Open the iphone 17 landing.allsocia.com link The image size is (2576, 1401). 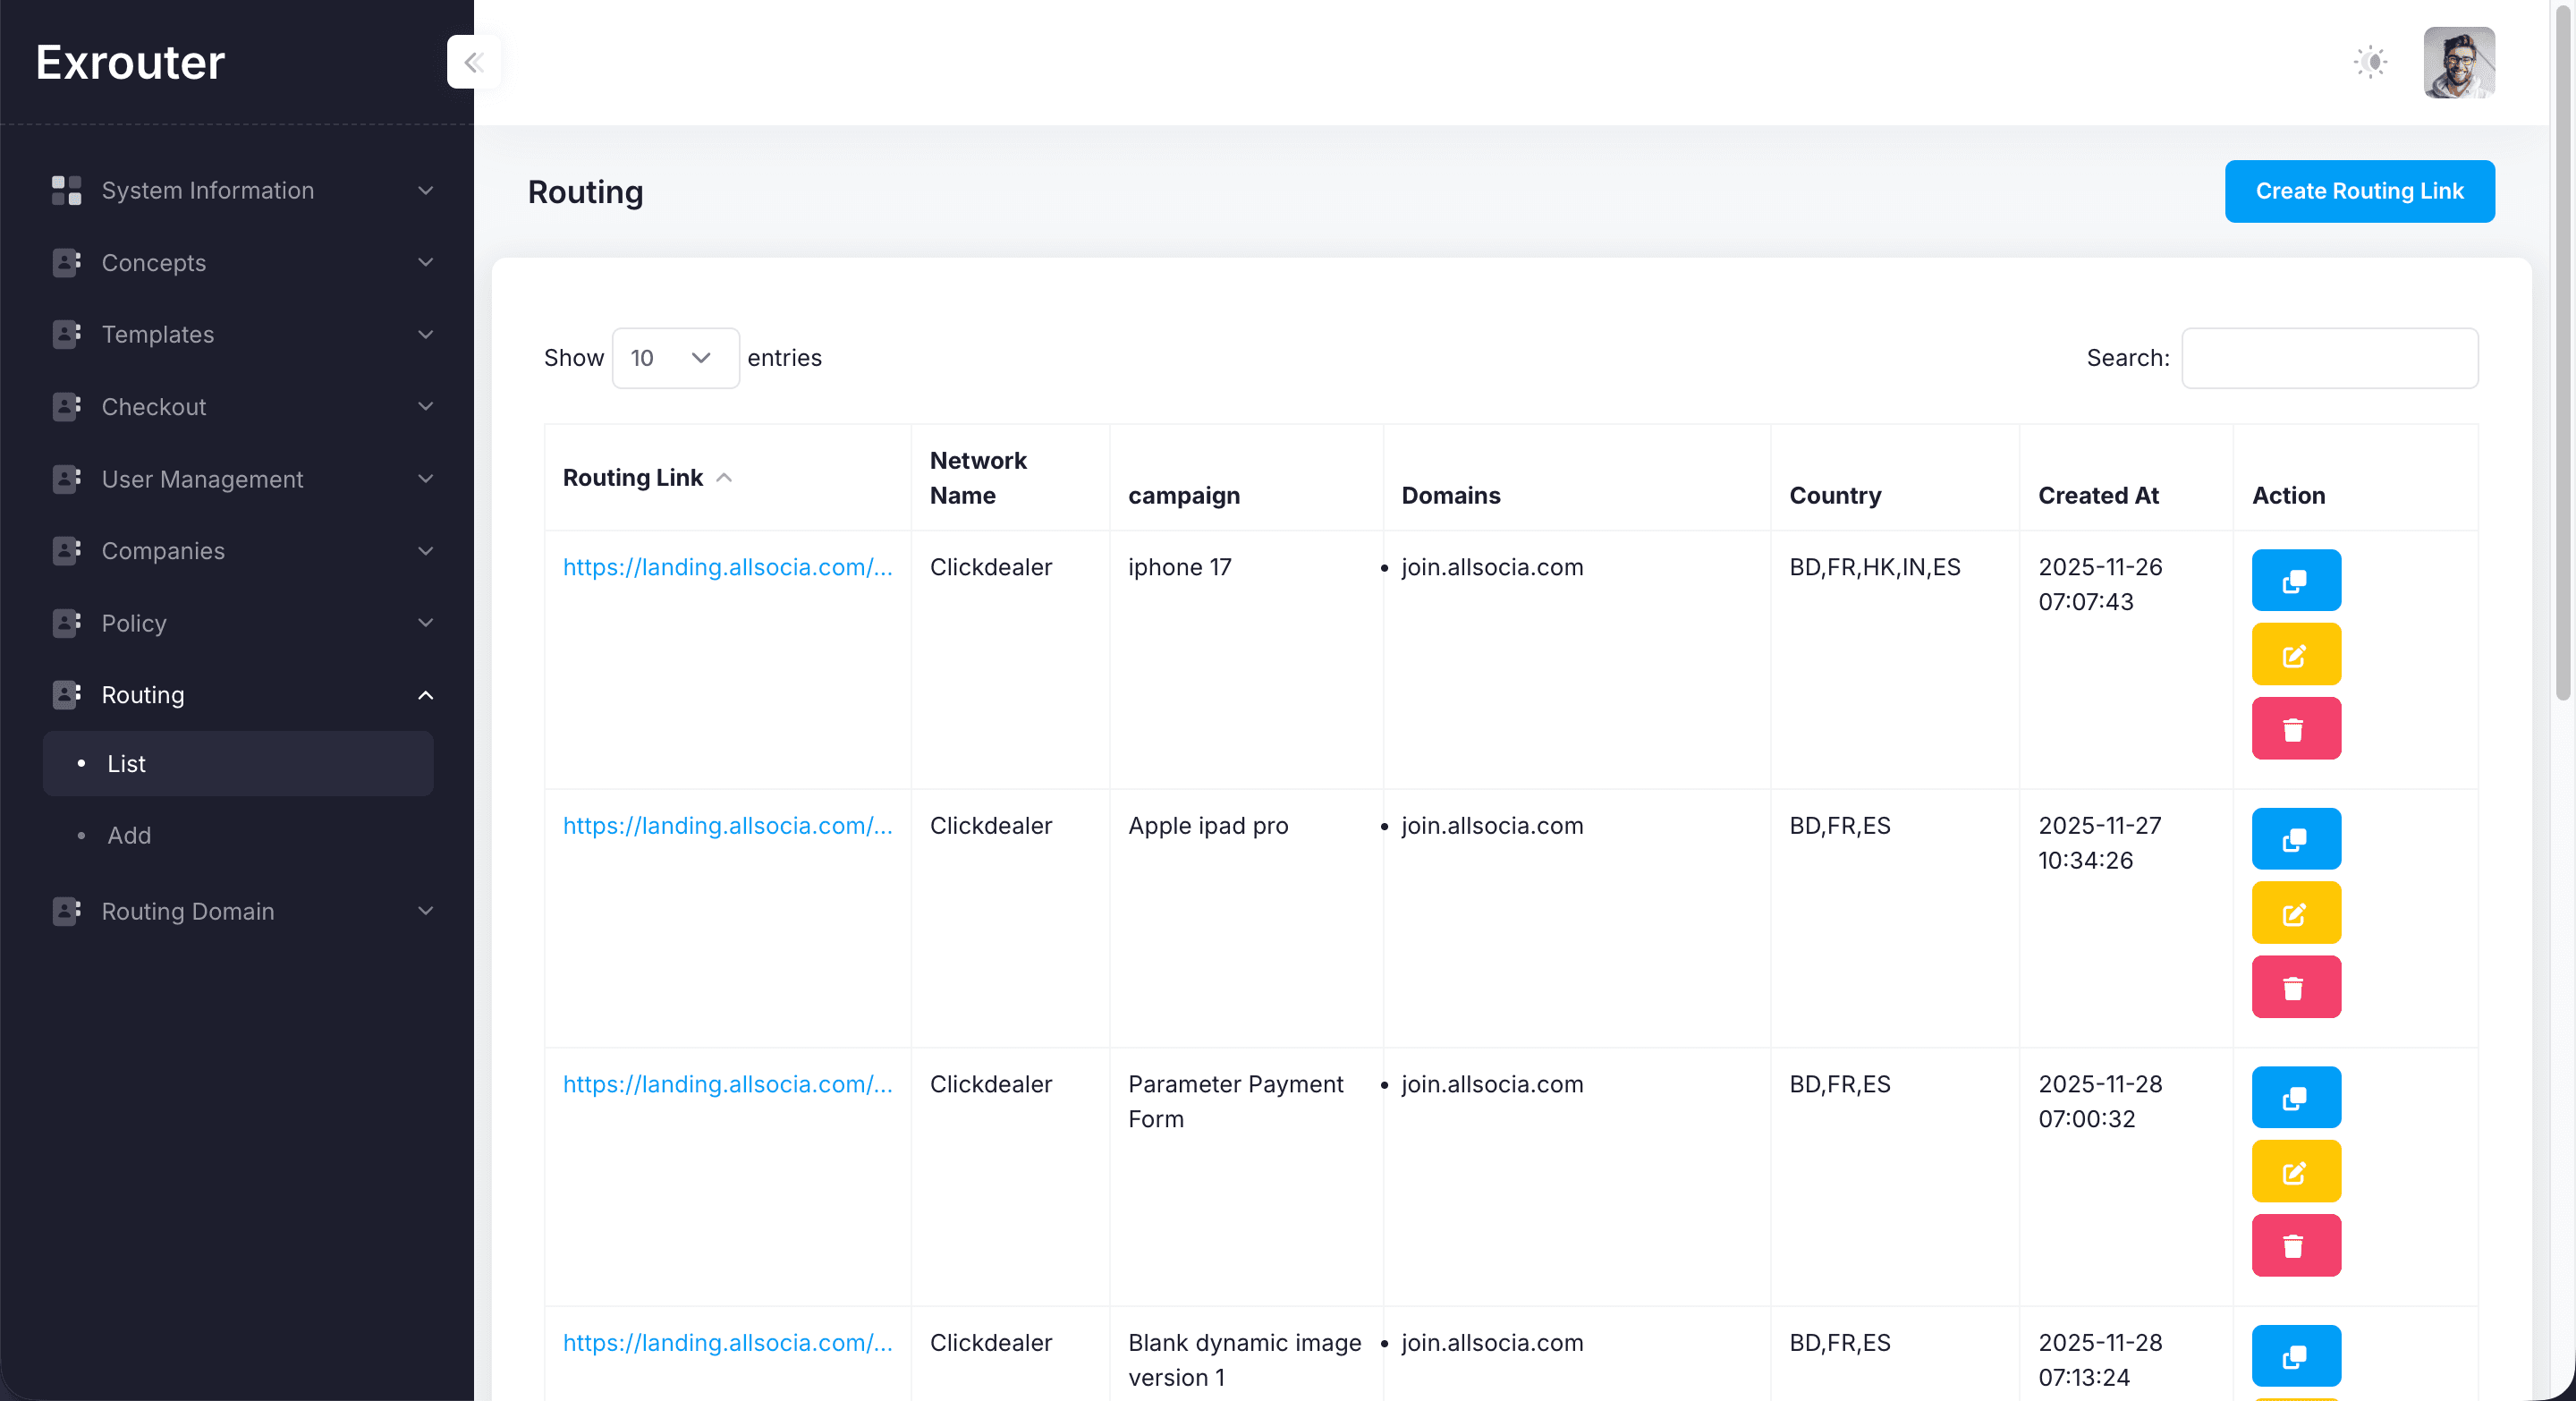[727, 567]
